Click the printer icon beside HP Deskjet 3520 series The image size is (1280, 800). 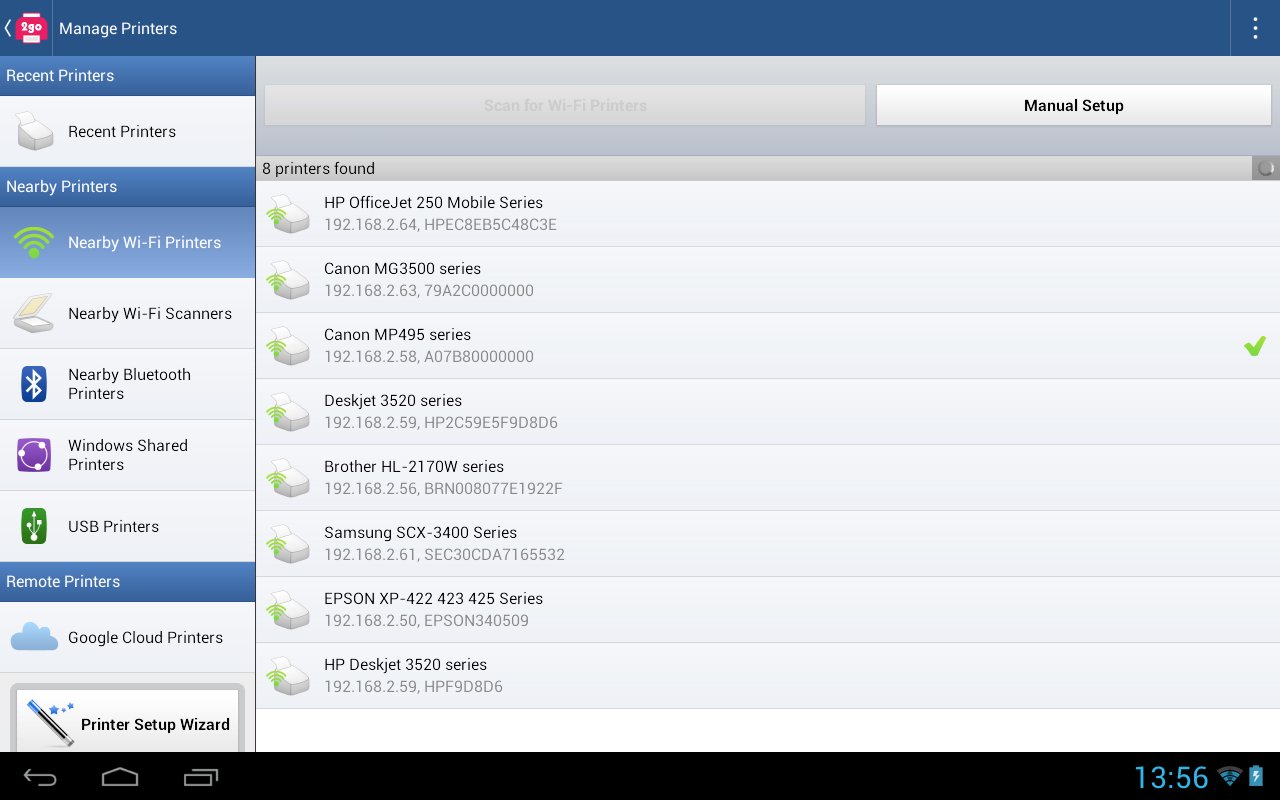coord(289,676)
